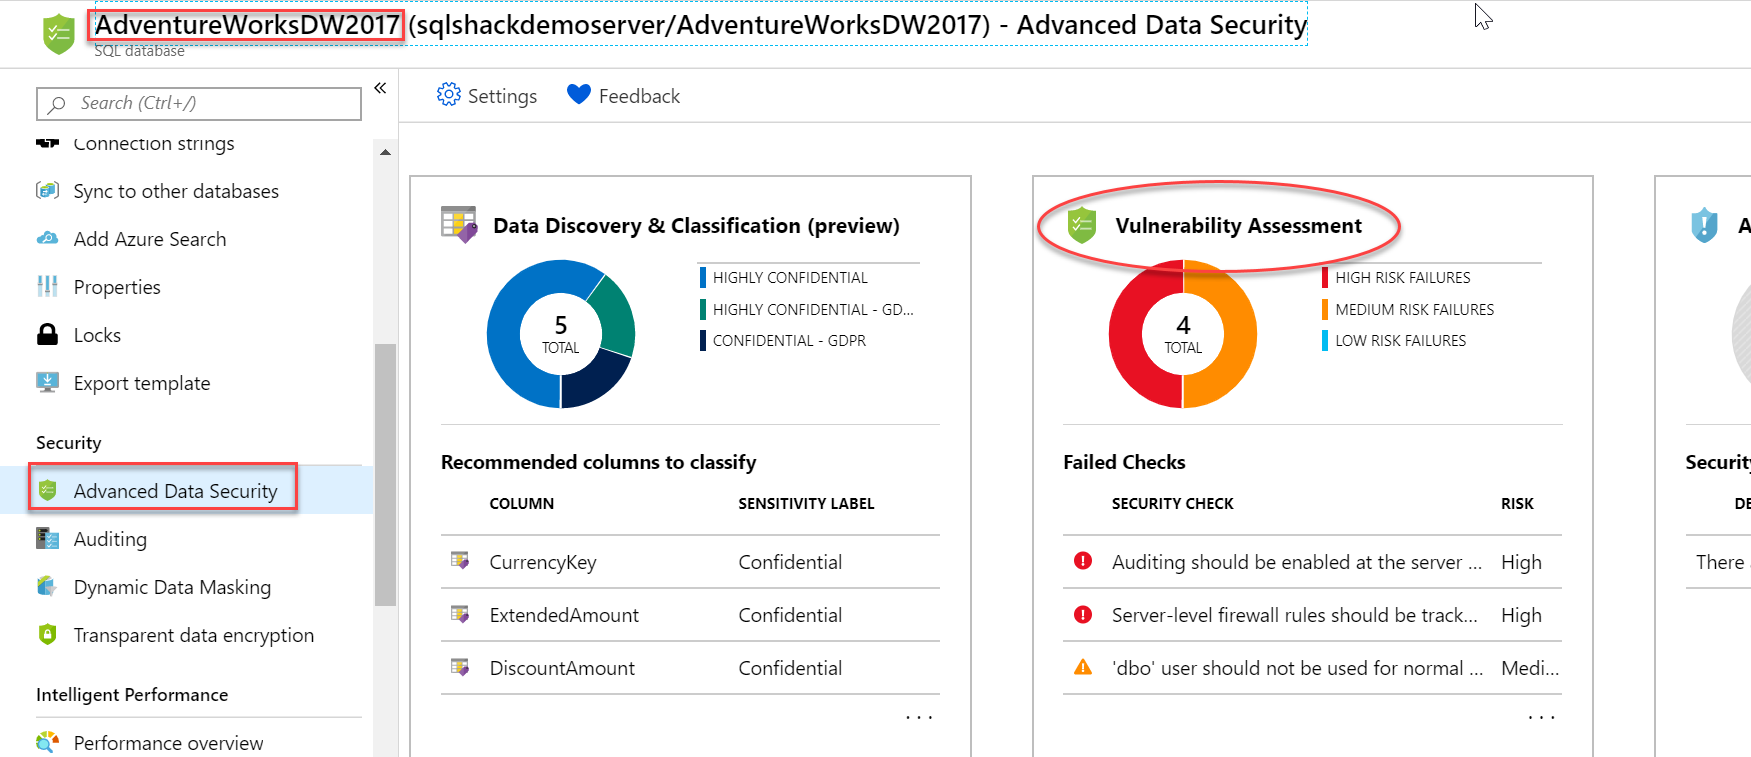Click the Locks padlock icon
Screen dimensions: 1751x757
point(47,335)
